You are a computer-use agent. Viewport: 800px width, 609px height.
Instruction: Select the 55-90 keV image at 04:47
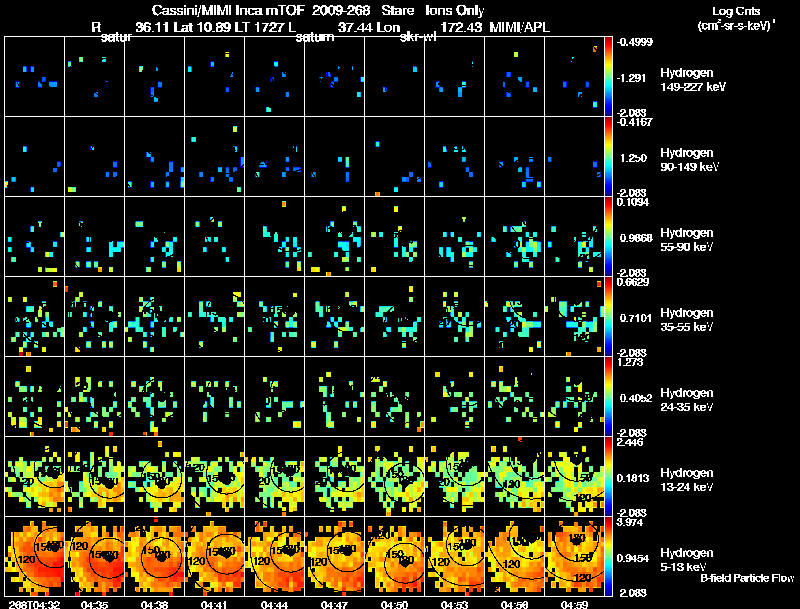(x=335, y=237)
